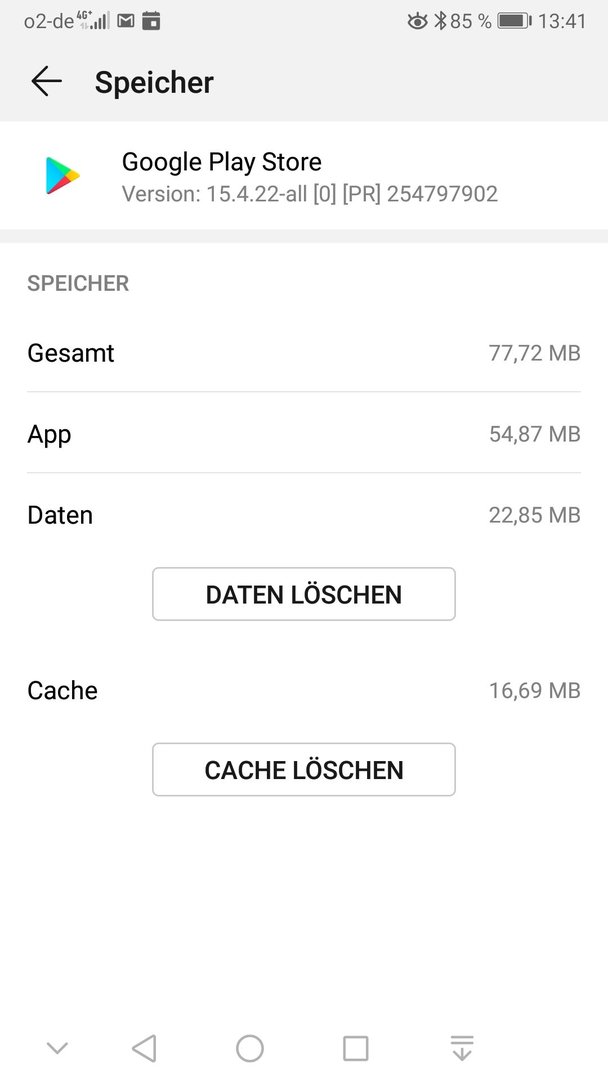
Task: Clear app data with DATEN LÖSCHEN
Action: pos(304,594)
